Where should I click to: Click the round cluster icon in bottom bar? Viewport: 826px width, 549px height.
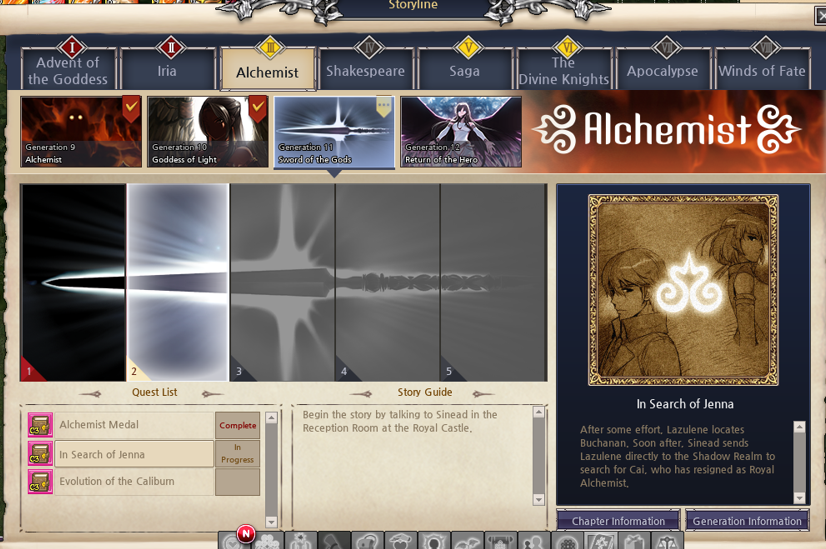pyautogui.click(x=567, y=541)
